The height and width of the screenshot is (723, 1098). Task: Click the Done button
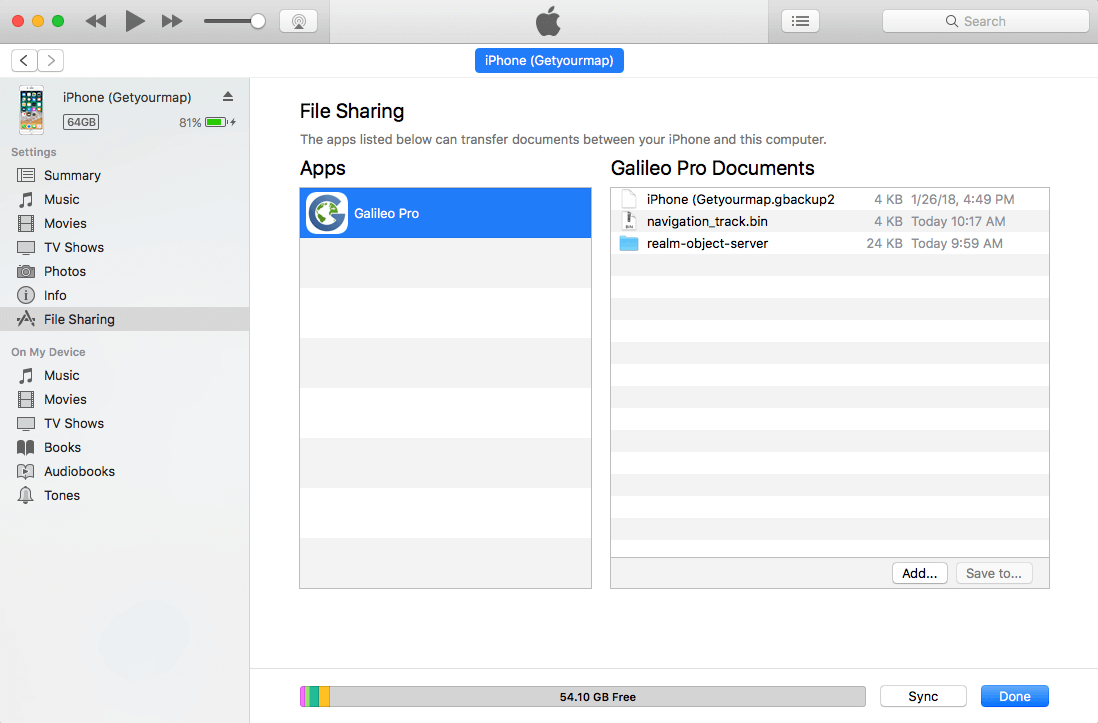(x=1014, y=697)
